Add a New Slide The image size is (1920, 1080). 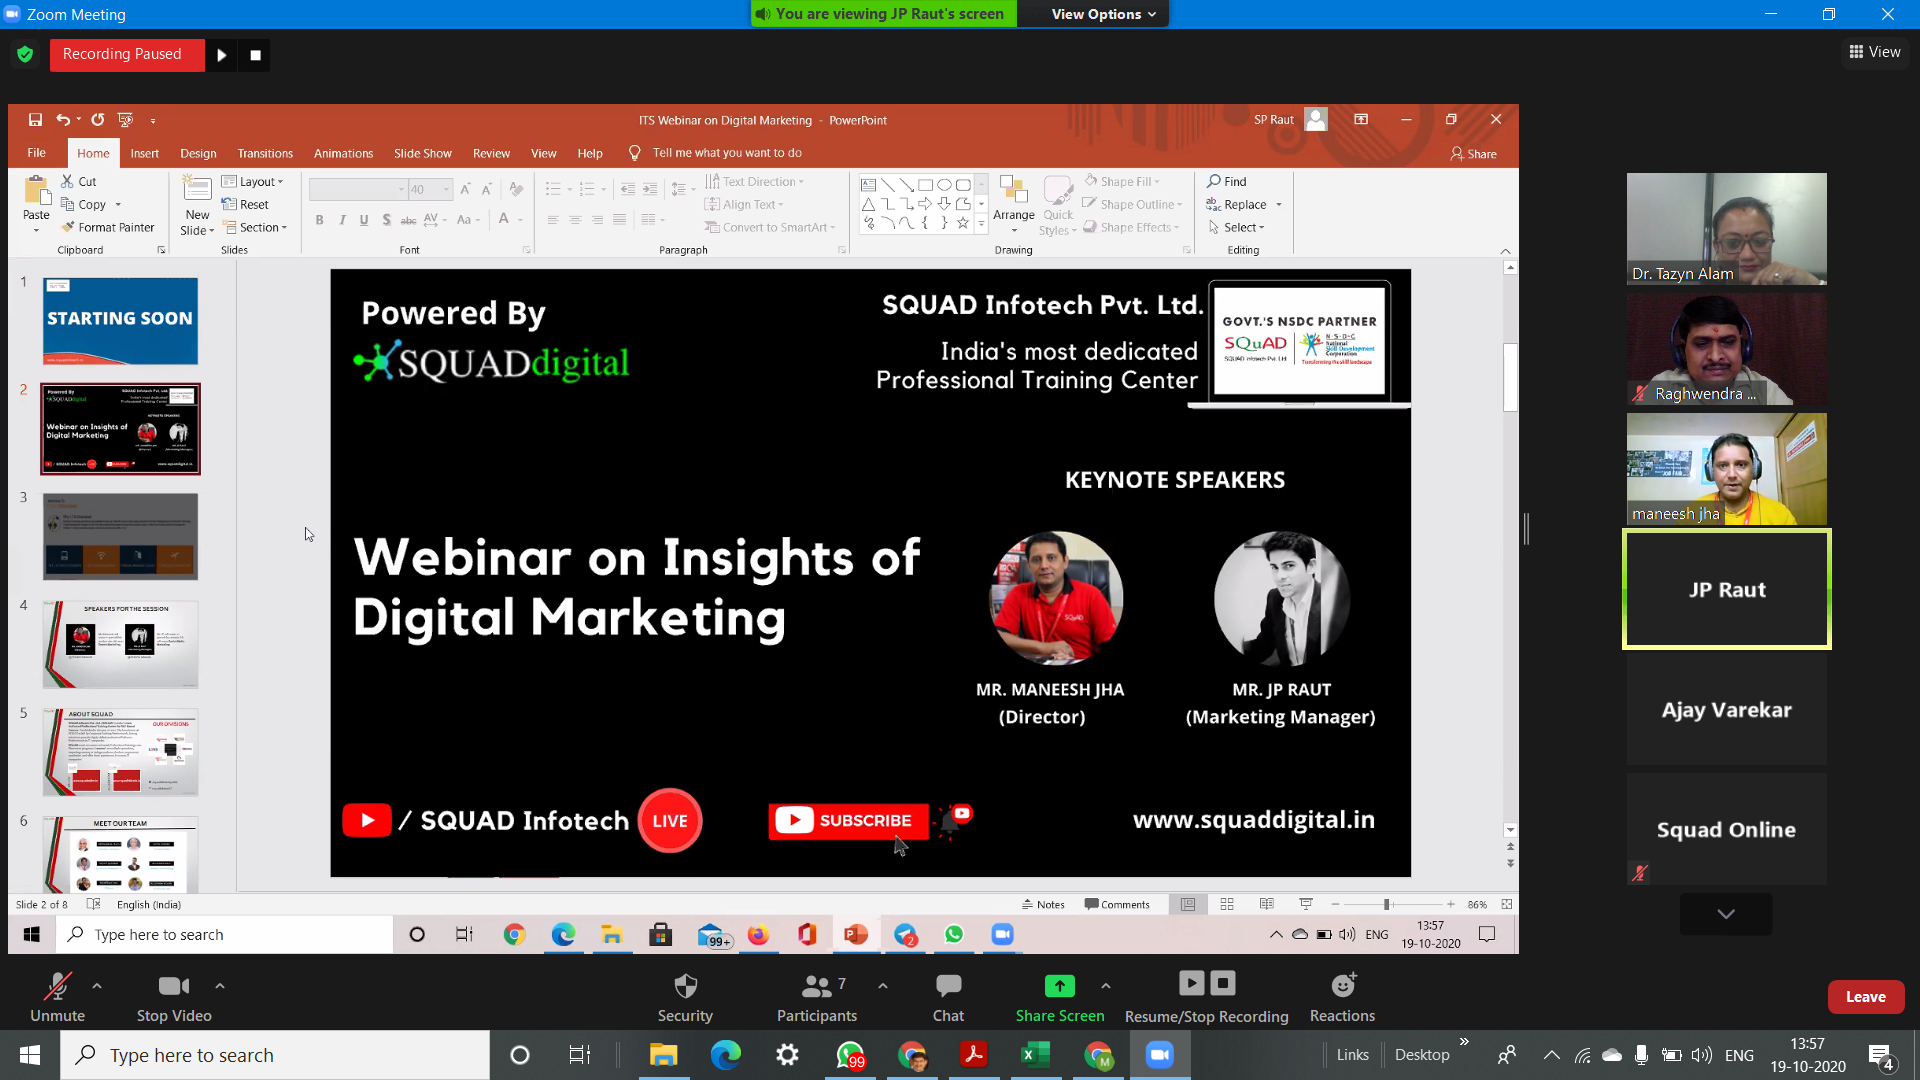coord(197,205)
